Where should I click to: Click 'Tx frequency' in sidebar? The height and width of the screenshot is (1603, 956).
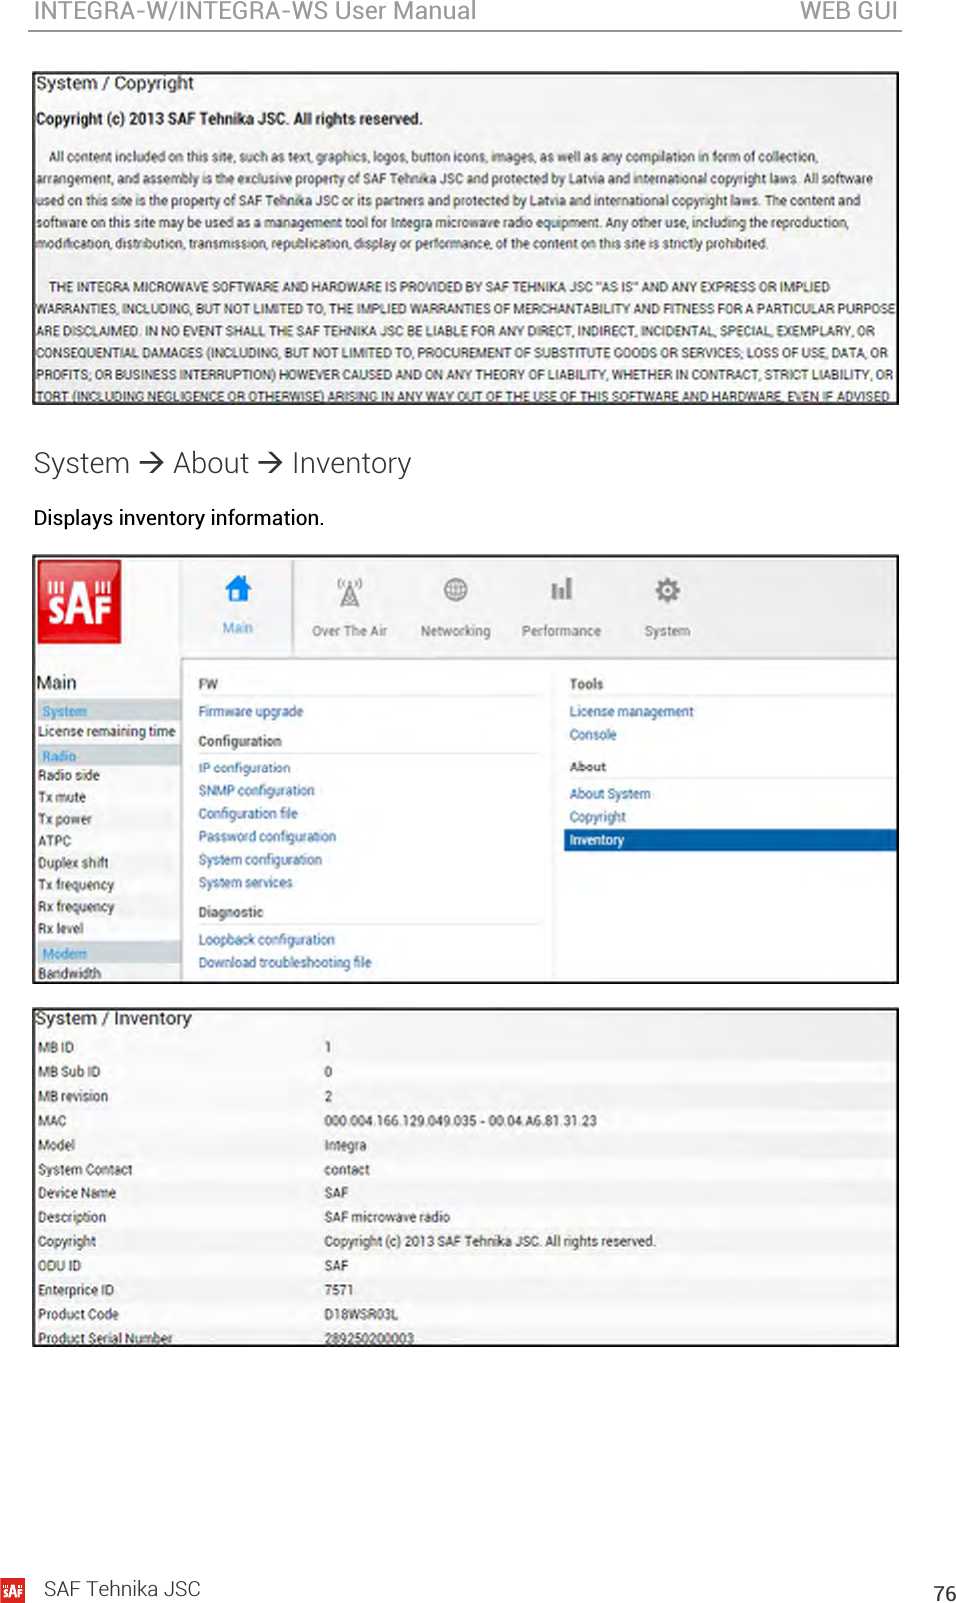point(76,884)
